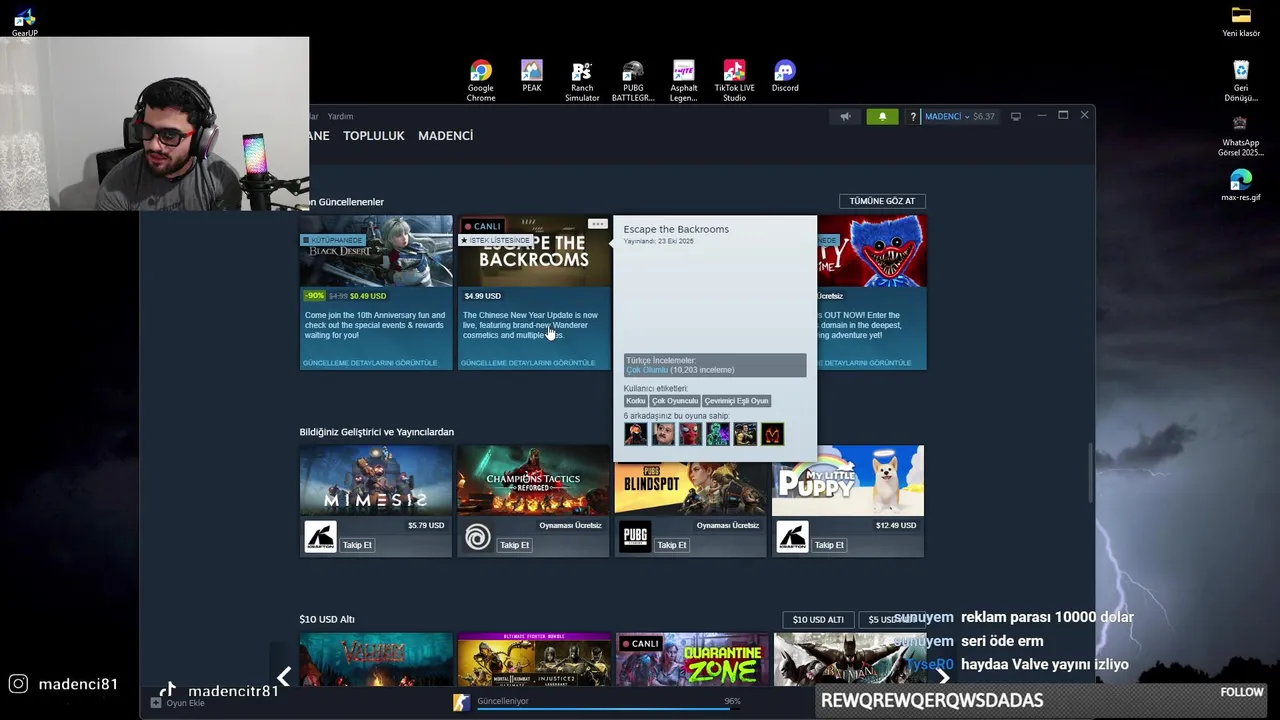Open the three-dot menu on Backrooms card
This screenshot has width=1280, height=720.
coord(597,224)
